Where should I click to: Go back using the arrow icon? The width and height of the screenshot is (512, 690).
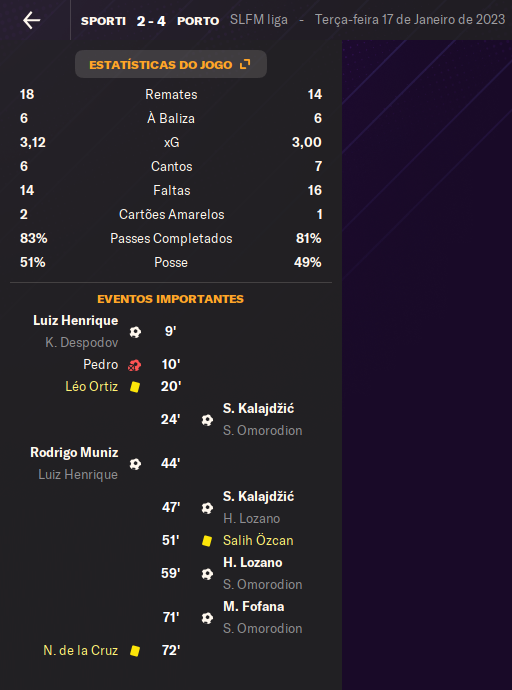pos(32,20)
